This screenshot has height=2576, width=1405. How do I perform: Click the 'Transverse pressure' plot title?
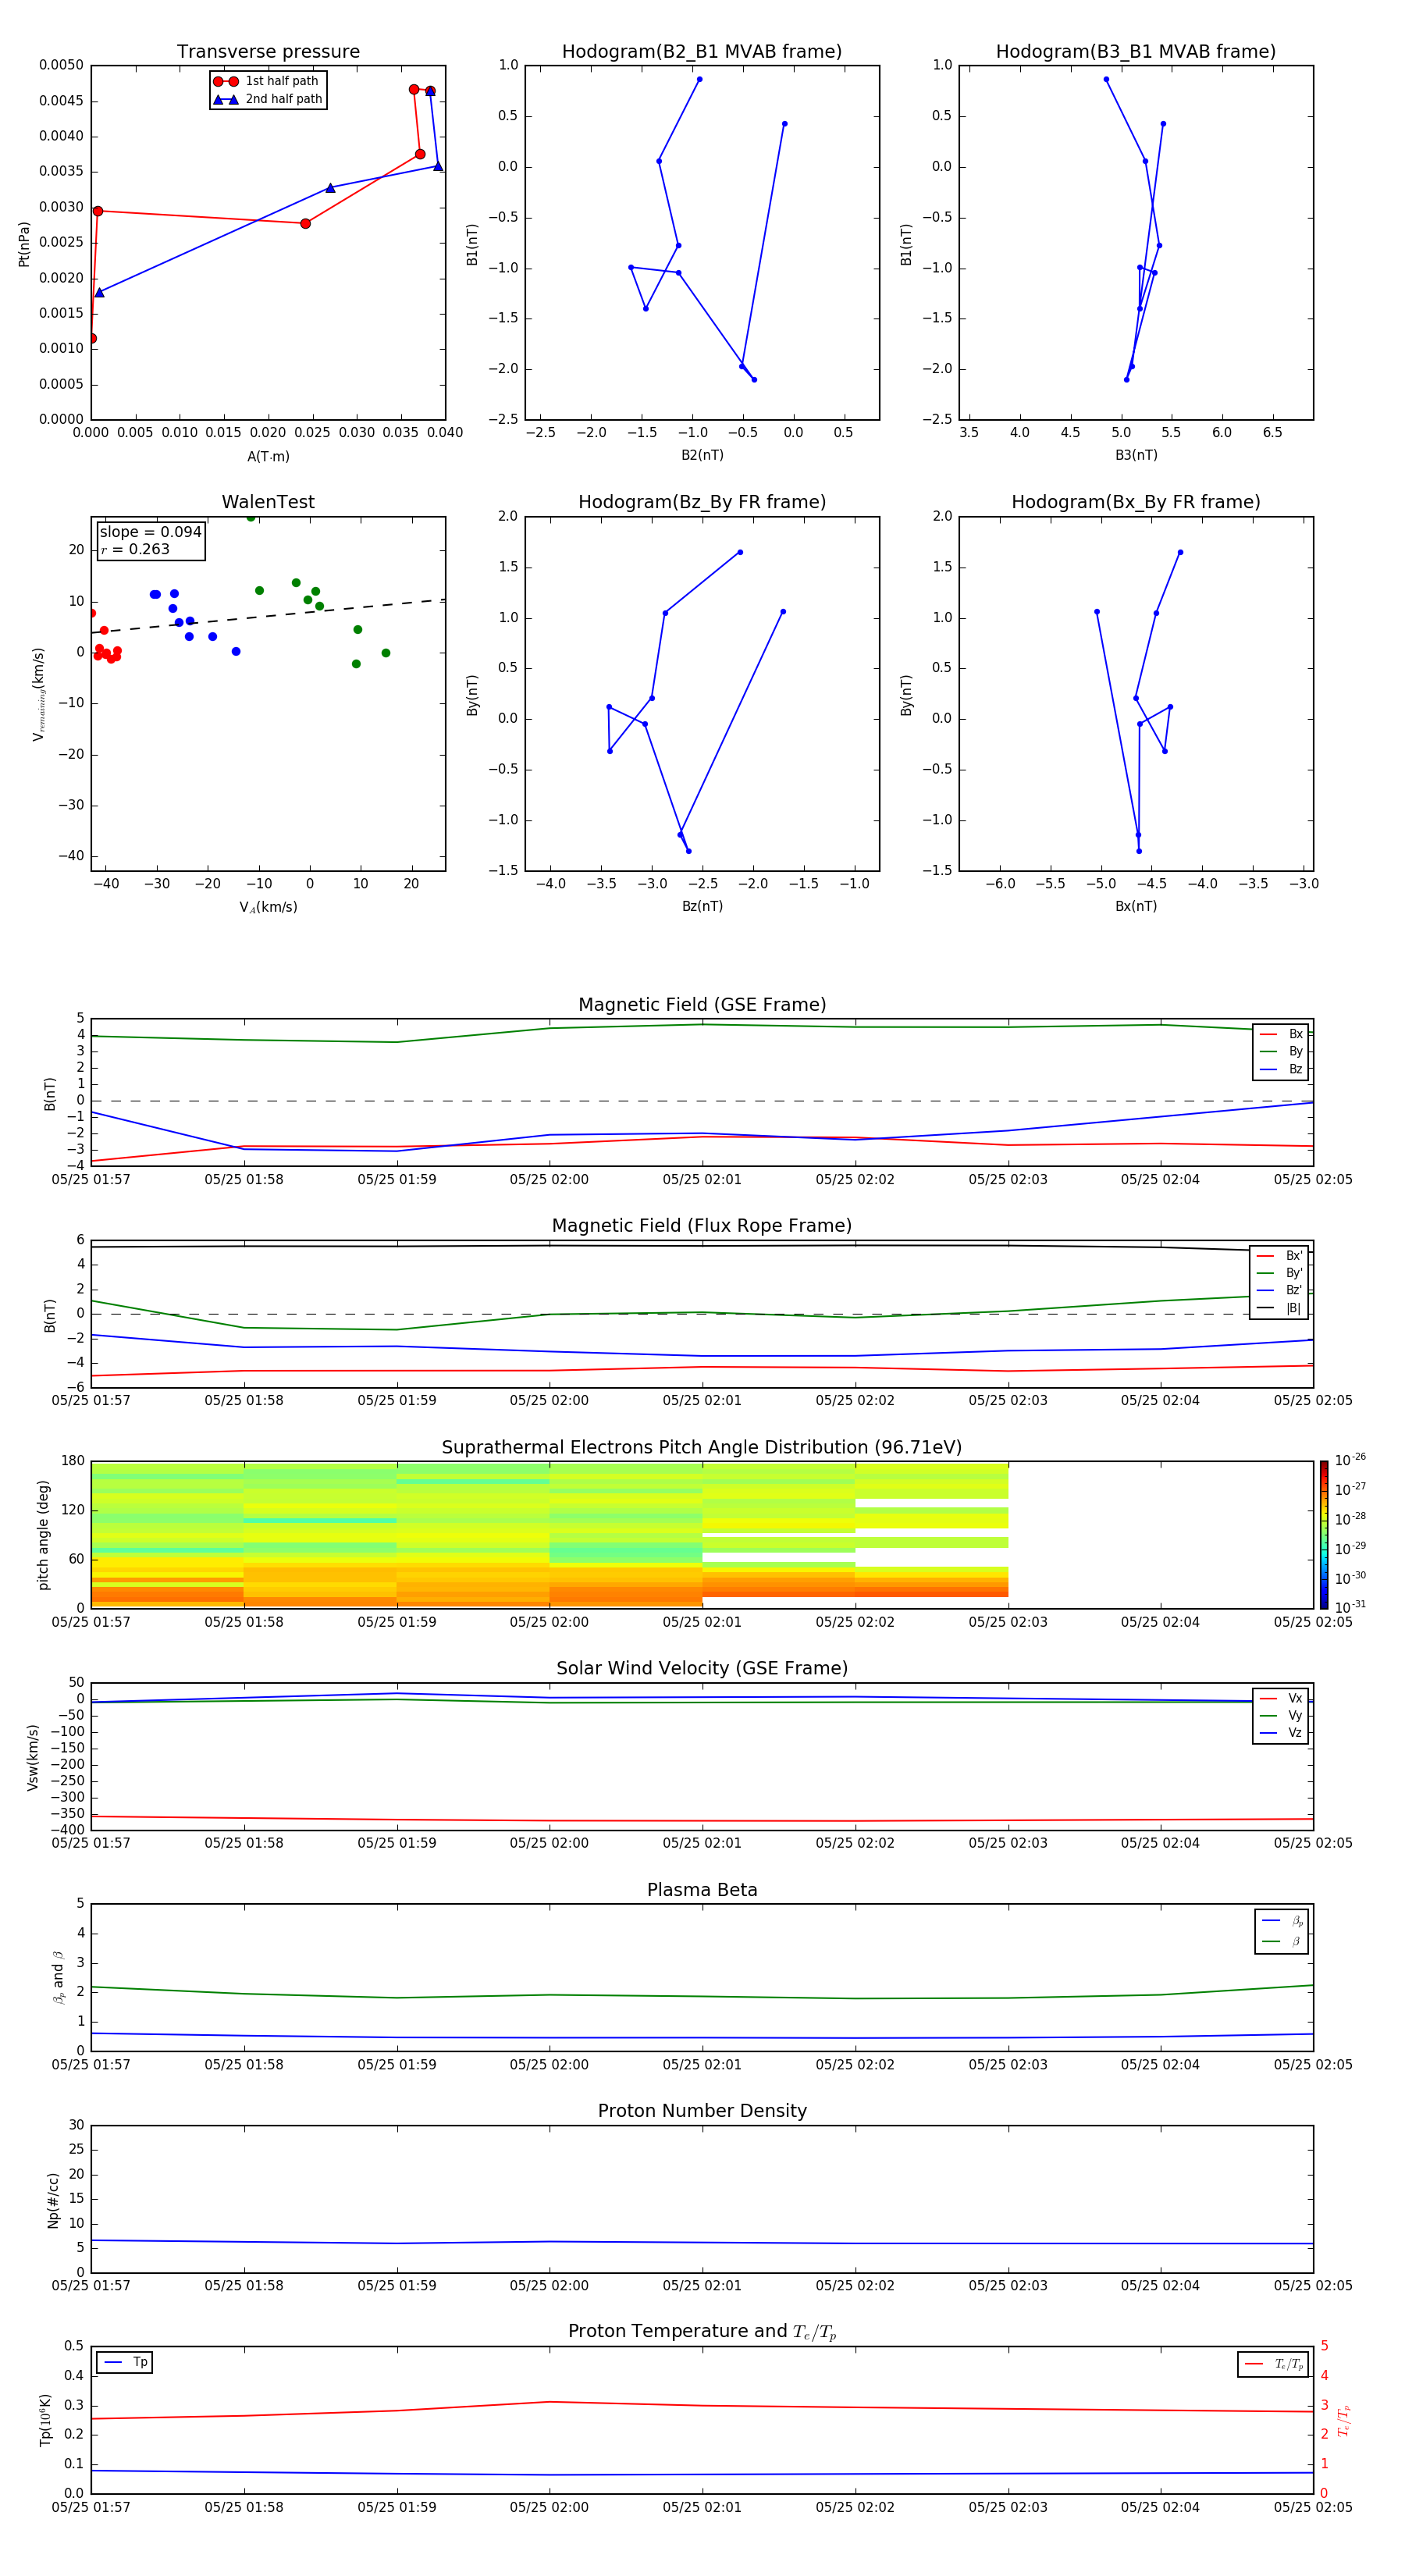pyautogui.click(x=268, y=52)
